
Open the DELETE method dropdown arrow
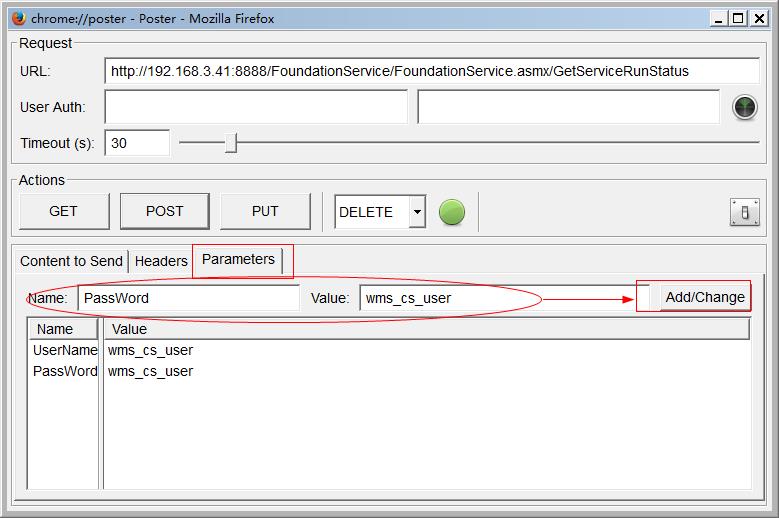tap(417, 212)
